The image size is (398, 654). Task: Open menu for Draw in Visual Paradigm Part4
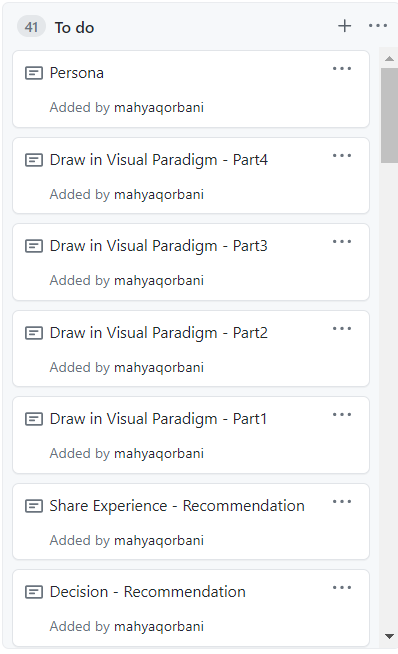[x=342, y=156]
